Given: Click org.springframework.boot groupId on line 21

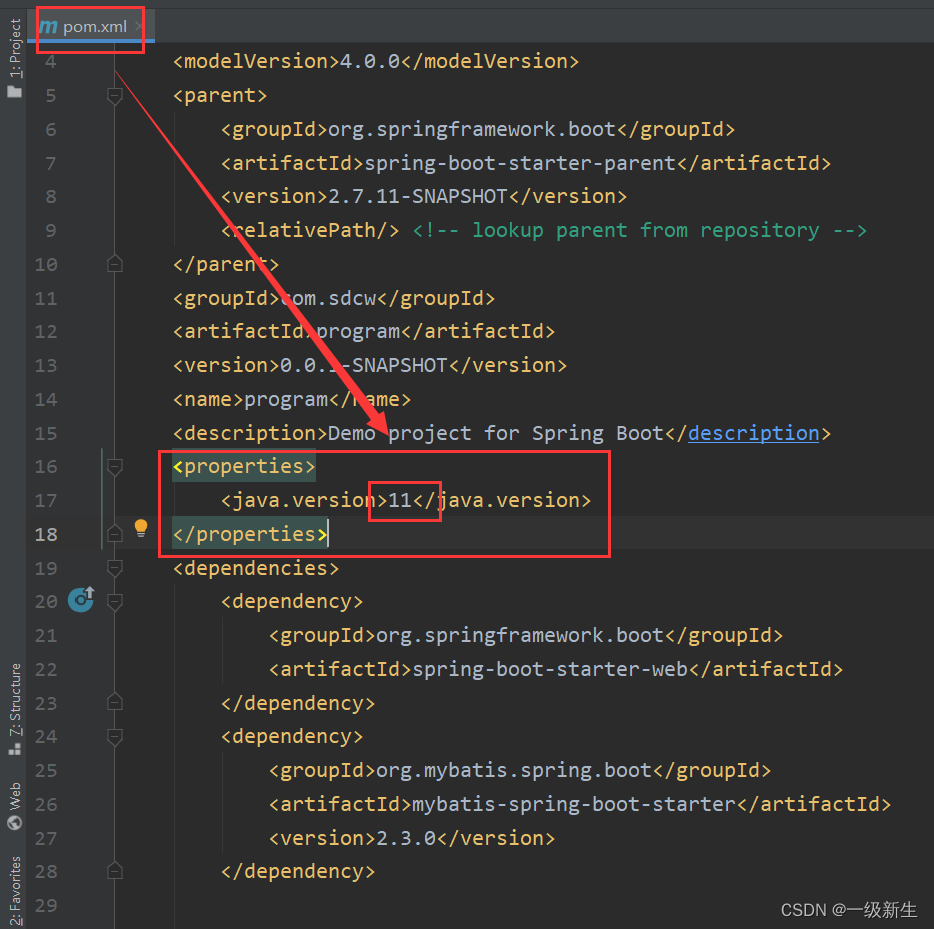Looking at the screenshot, I should click(520, 635).
